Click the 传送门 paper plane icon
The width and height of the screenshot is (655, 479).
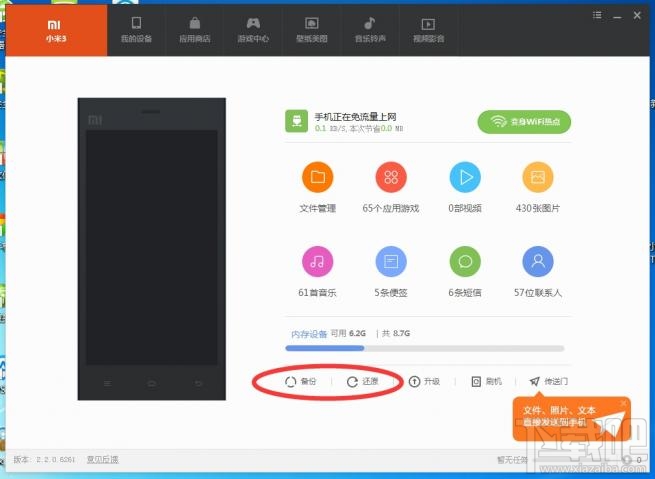(x=534, y=381)
